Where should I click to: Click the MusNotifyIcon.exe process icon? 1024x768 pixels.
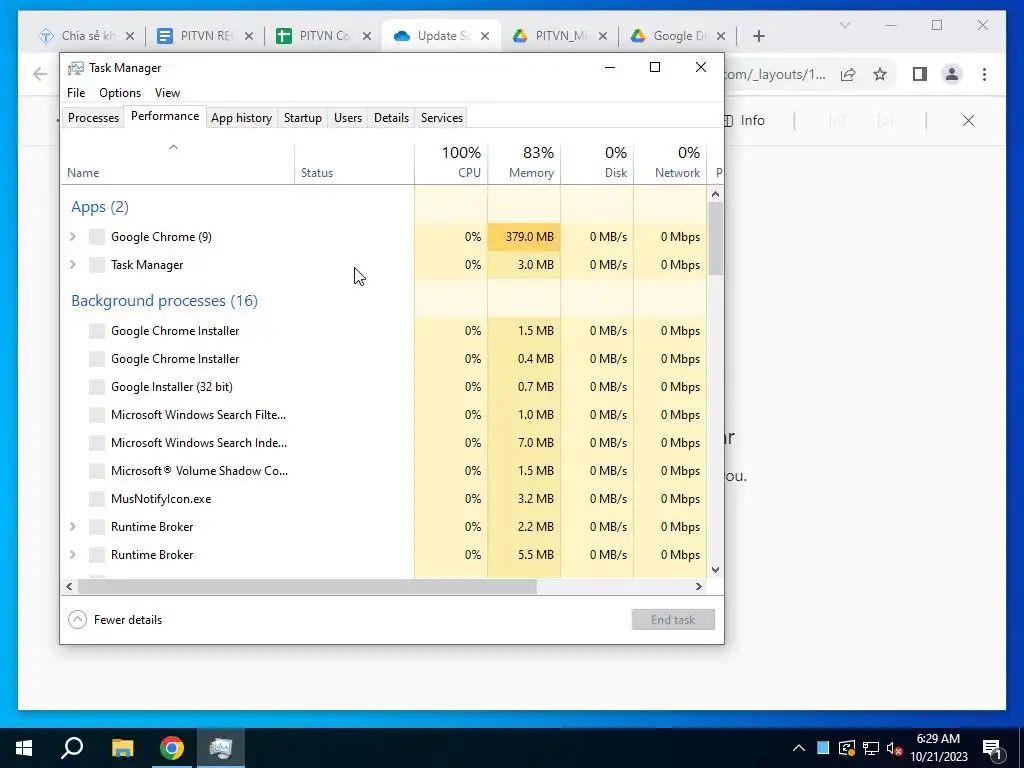(97, 499)
